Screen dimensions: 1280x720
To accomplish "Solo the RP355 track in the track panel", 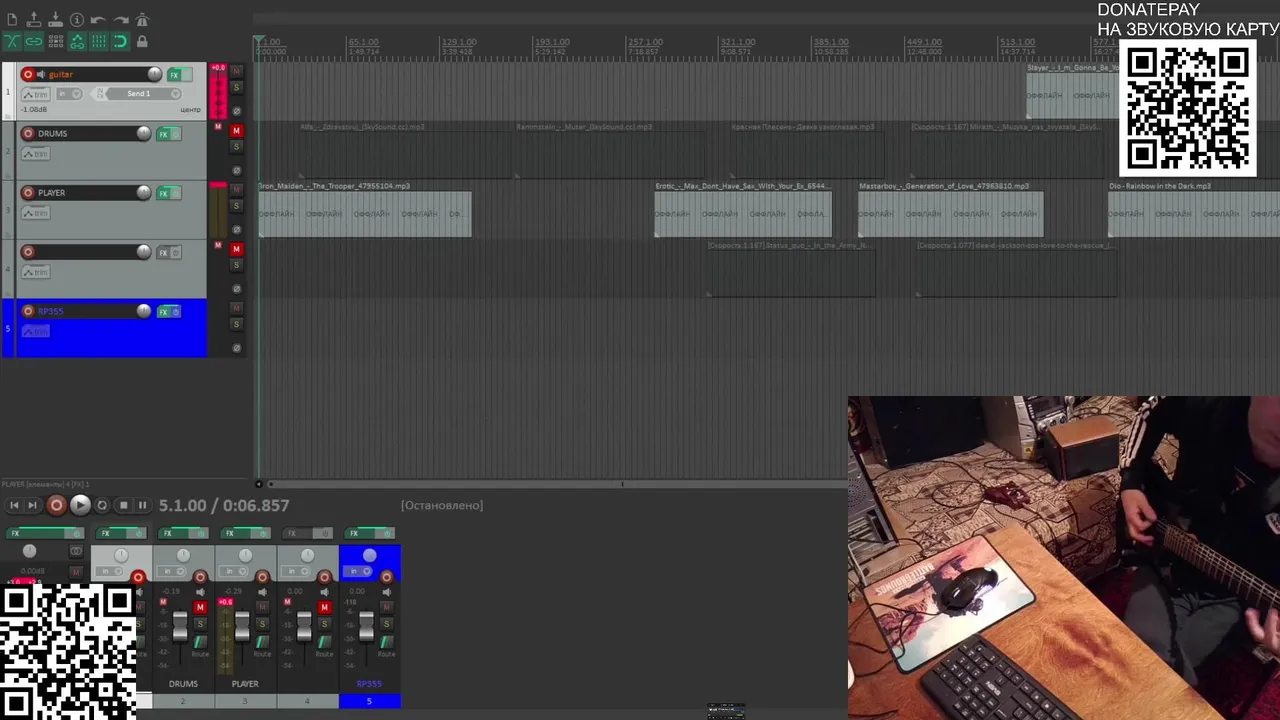I will (236, 324).
